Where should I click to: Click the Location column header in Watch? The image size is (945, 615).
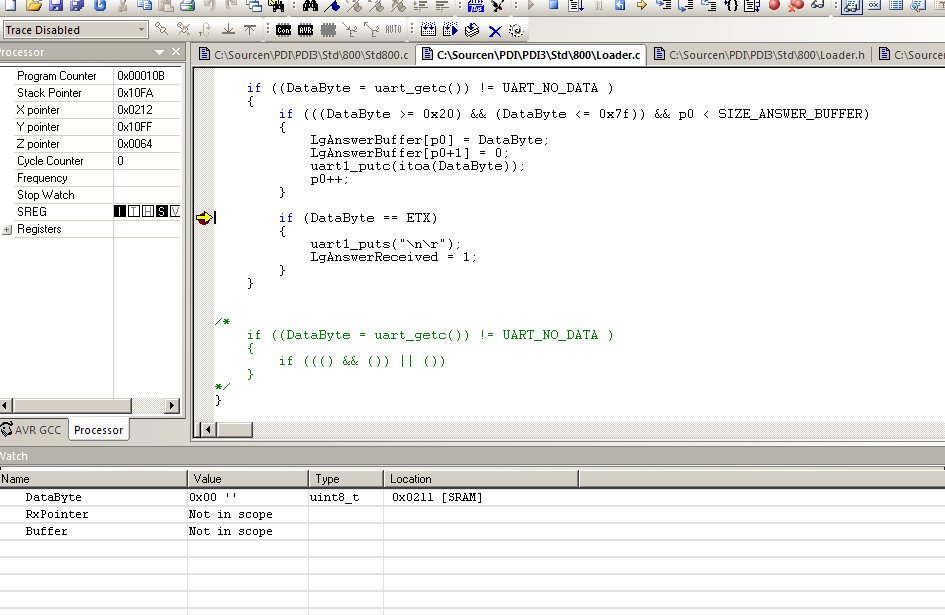(x=481, y=479)
